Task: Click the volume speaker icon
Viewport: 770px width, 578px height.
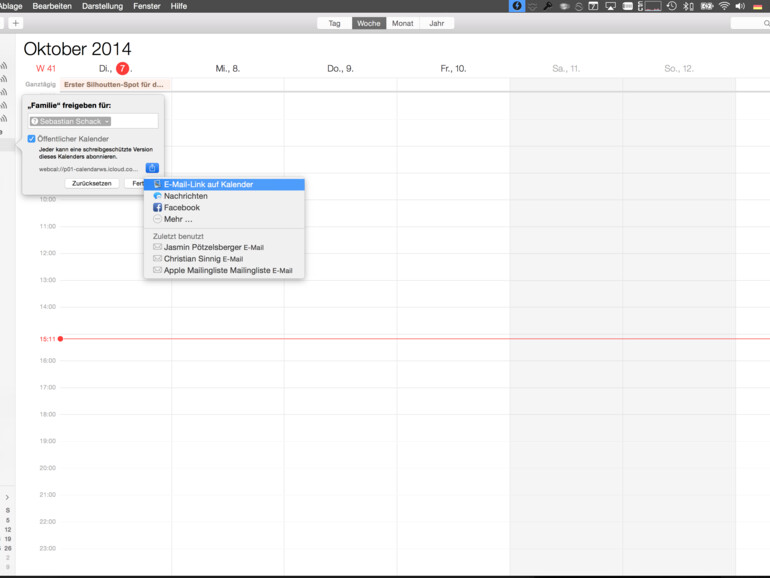Action: (740, 6)
